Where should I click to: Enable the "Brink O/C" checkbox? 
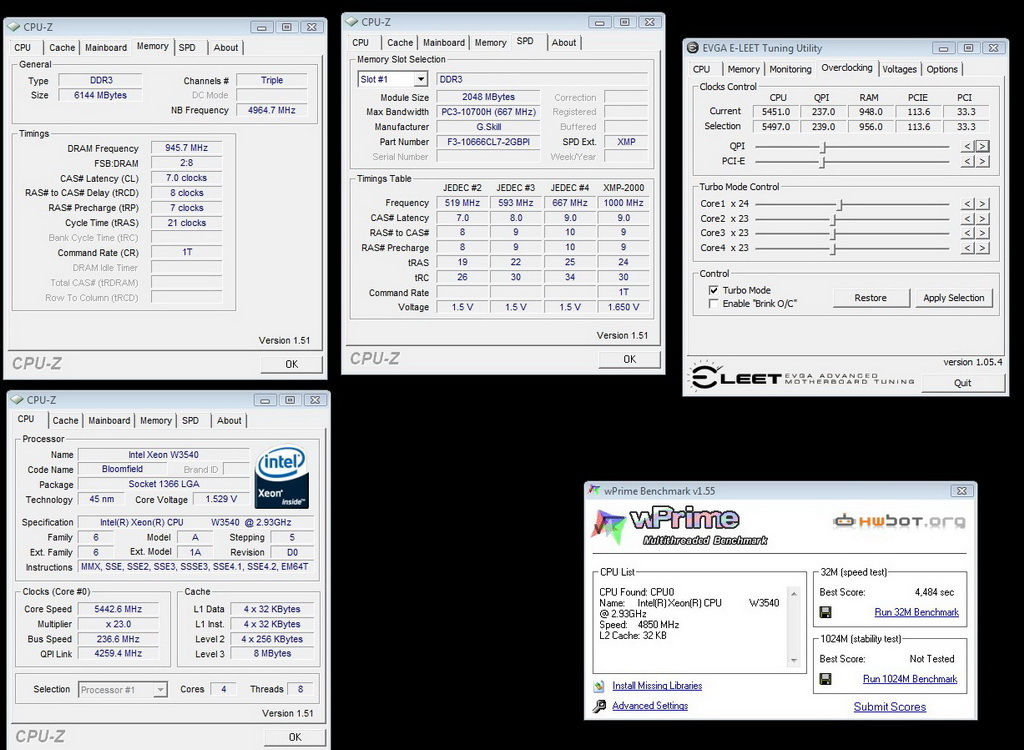pos(714,304)
